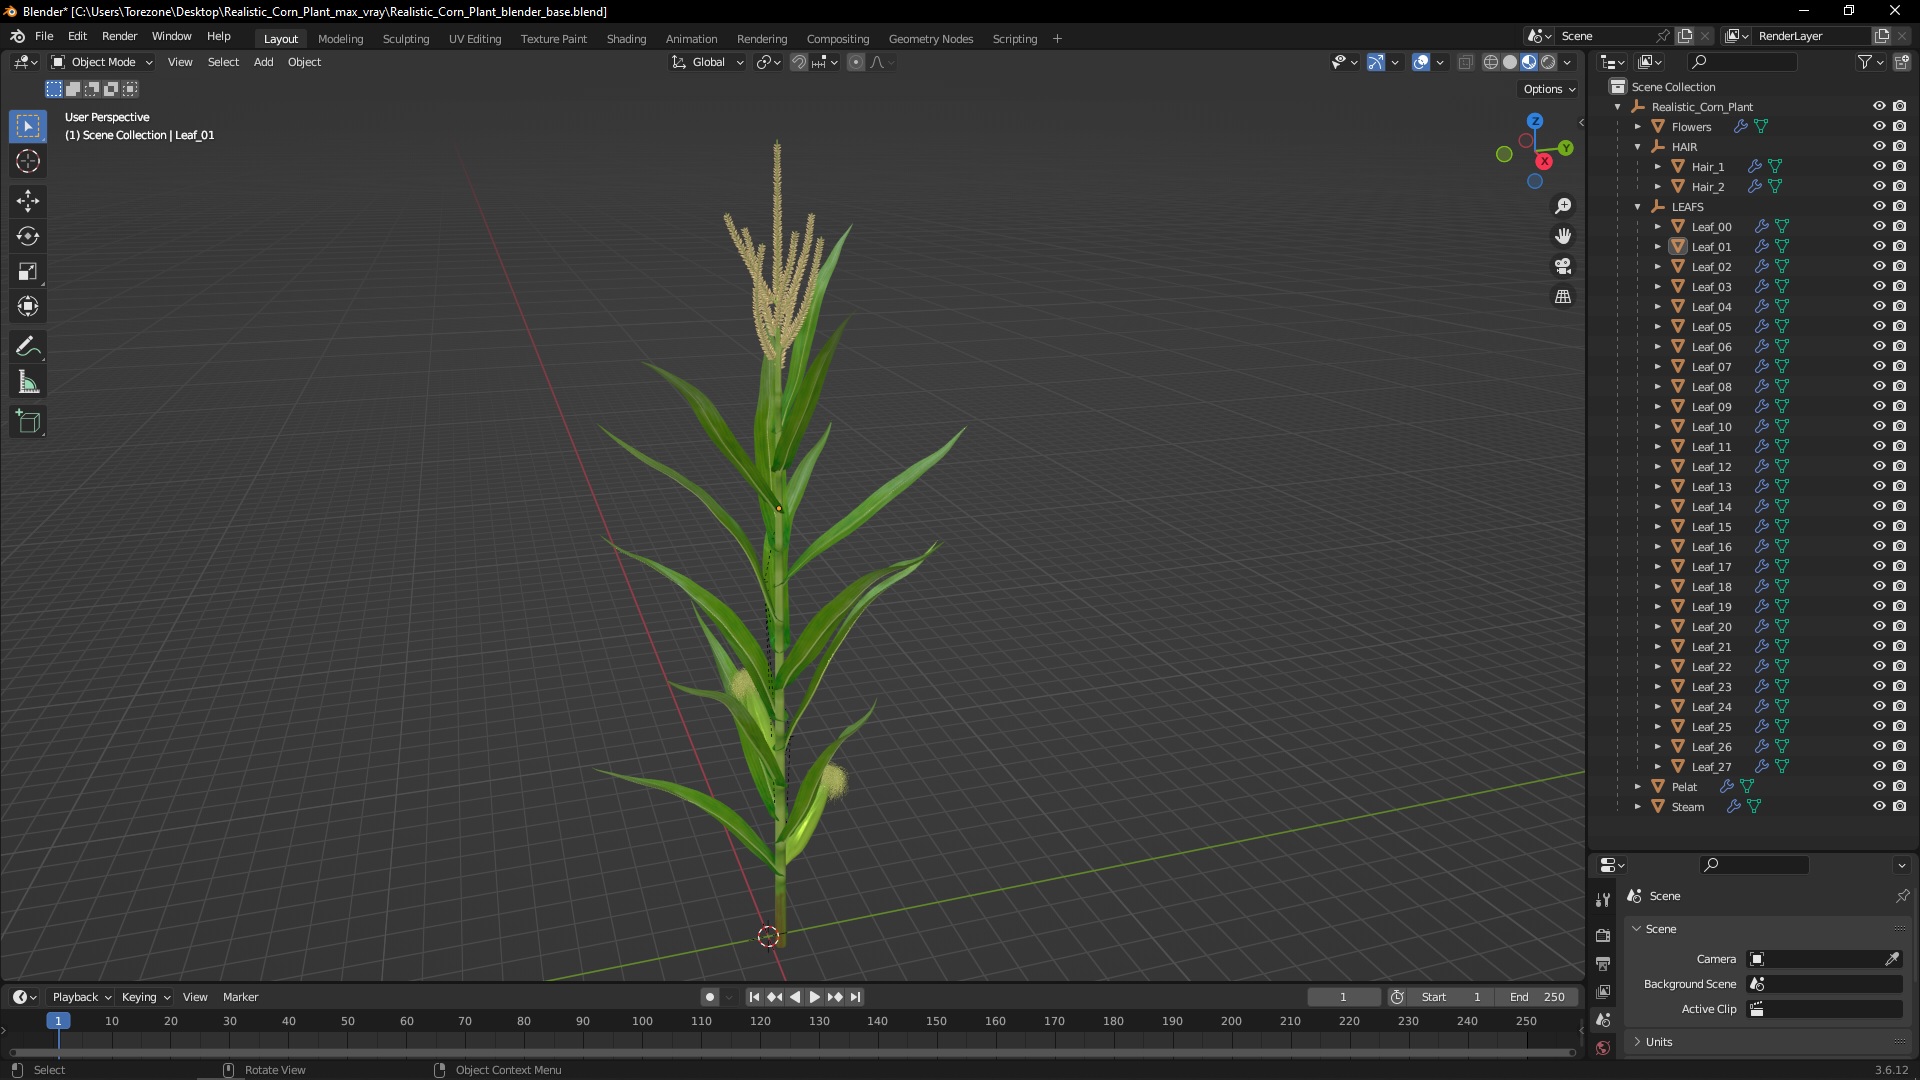Select rendered viewport shading

(x=1548, y=62)
